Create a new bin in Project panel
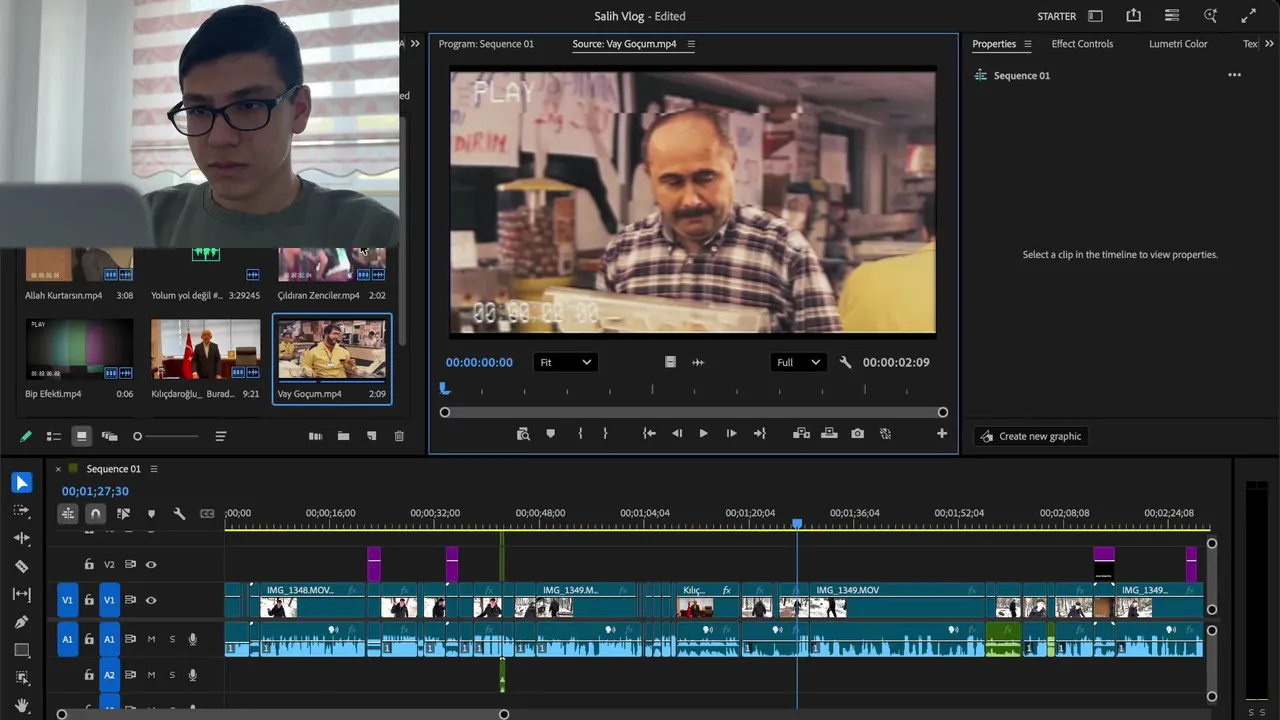 (x=343, y=436)
